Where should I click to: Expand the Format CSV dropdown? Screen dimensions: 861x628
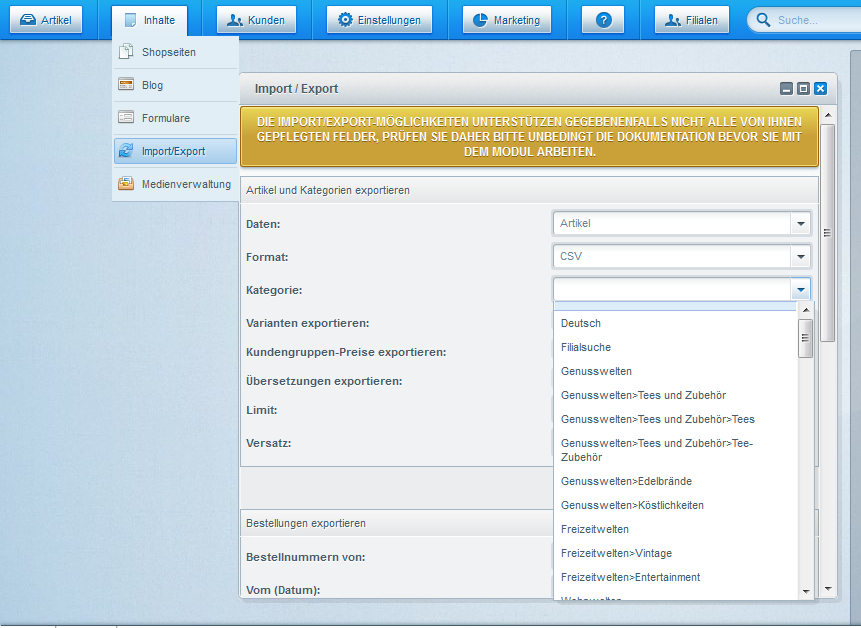click(800, 257)
